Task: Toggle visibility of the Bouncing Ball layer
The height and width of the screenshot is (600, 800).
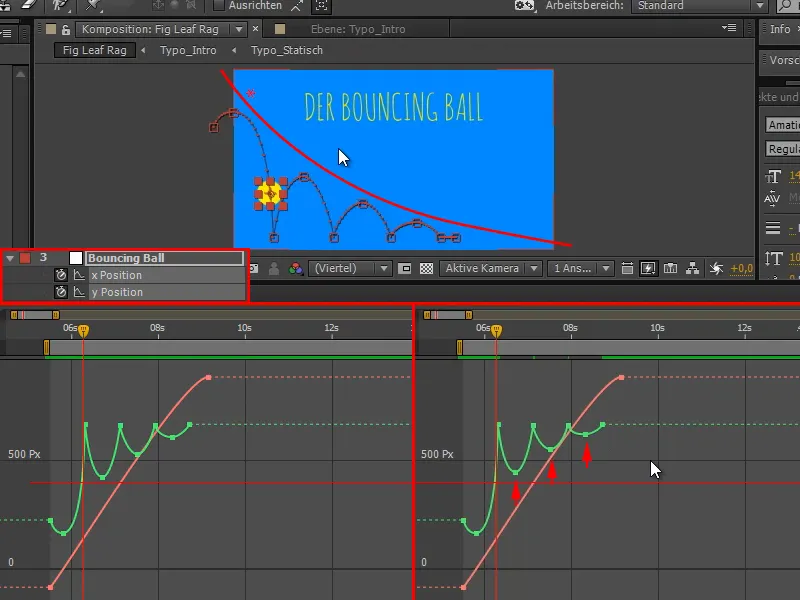Action: click(6, 260)
